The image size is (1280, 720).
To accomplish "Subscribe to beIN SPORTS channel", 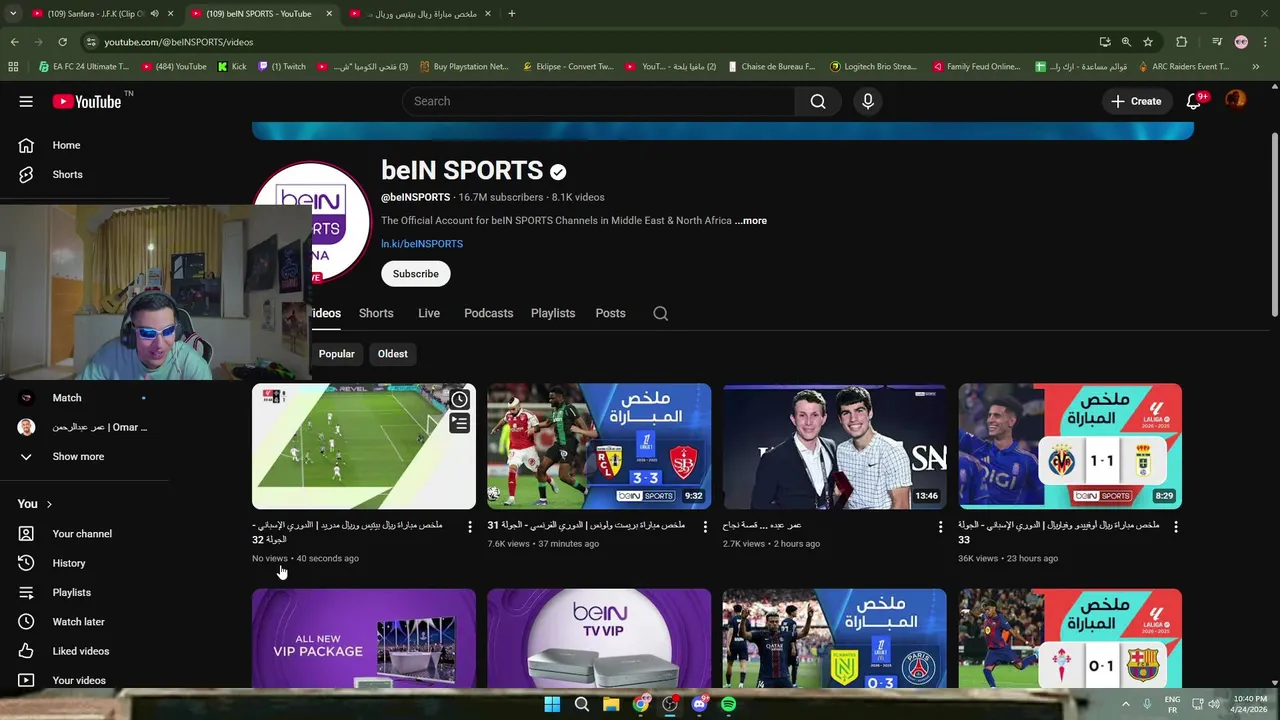I will click(415, 274).
